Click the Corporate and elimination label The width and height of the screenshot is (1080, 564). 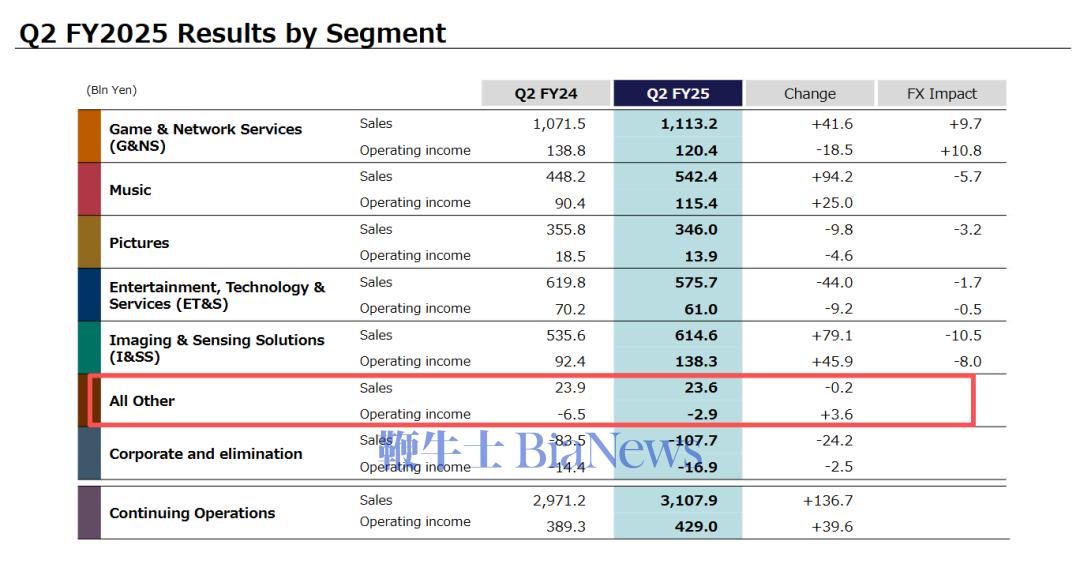(205, 454)
